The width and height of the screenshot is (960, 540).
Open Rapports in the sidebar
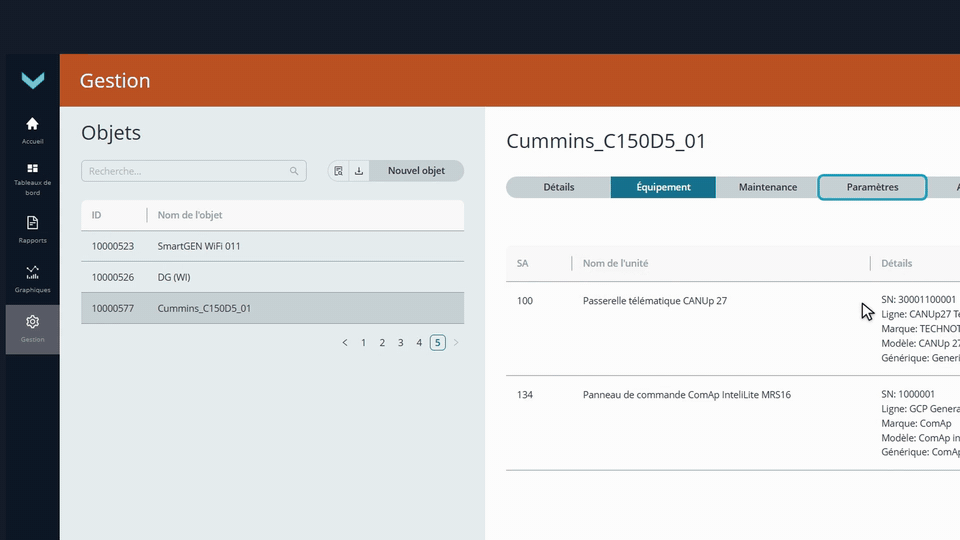click(32, 229)
